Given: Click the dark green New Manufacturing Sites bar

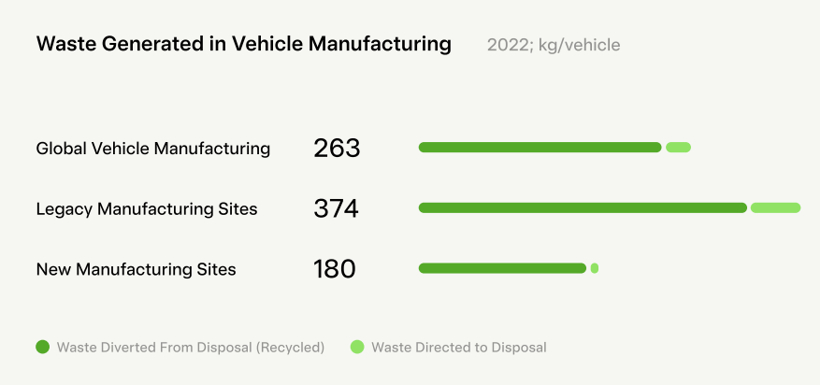Looking at the screenshot, I should point(503,268).
